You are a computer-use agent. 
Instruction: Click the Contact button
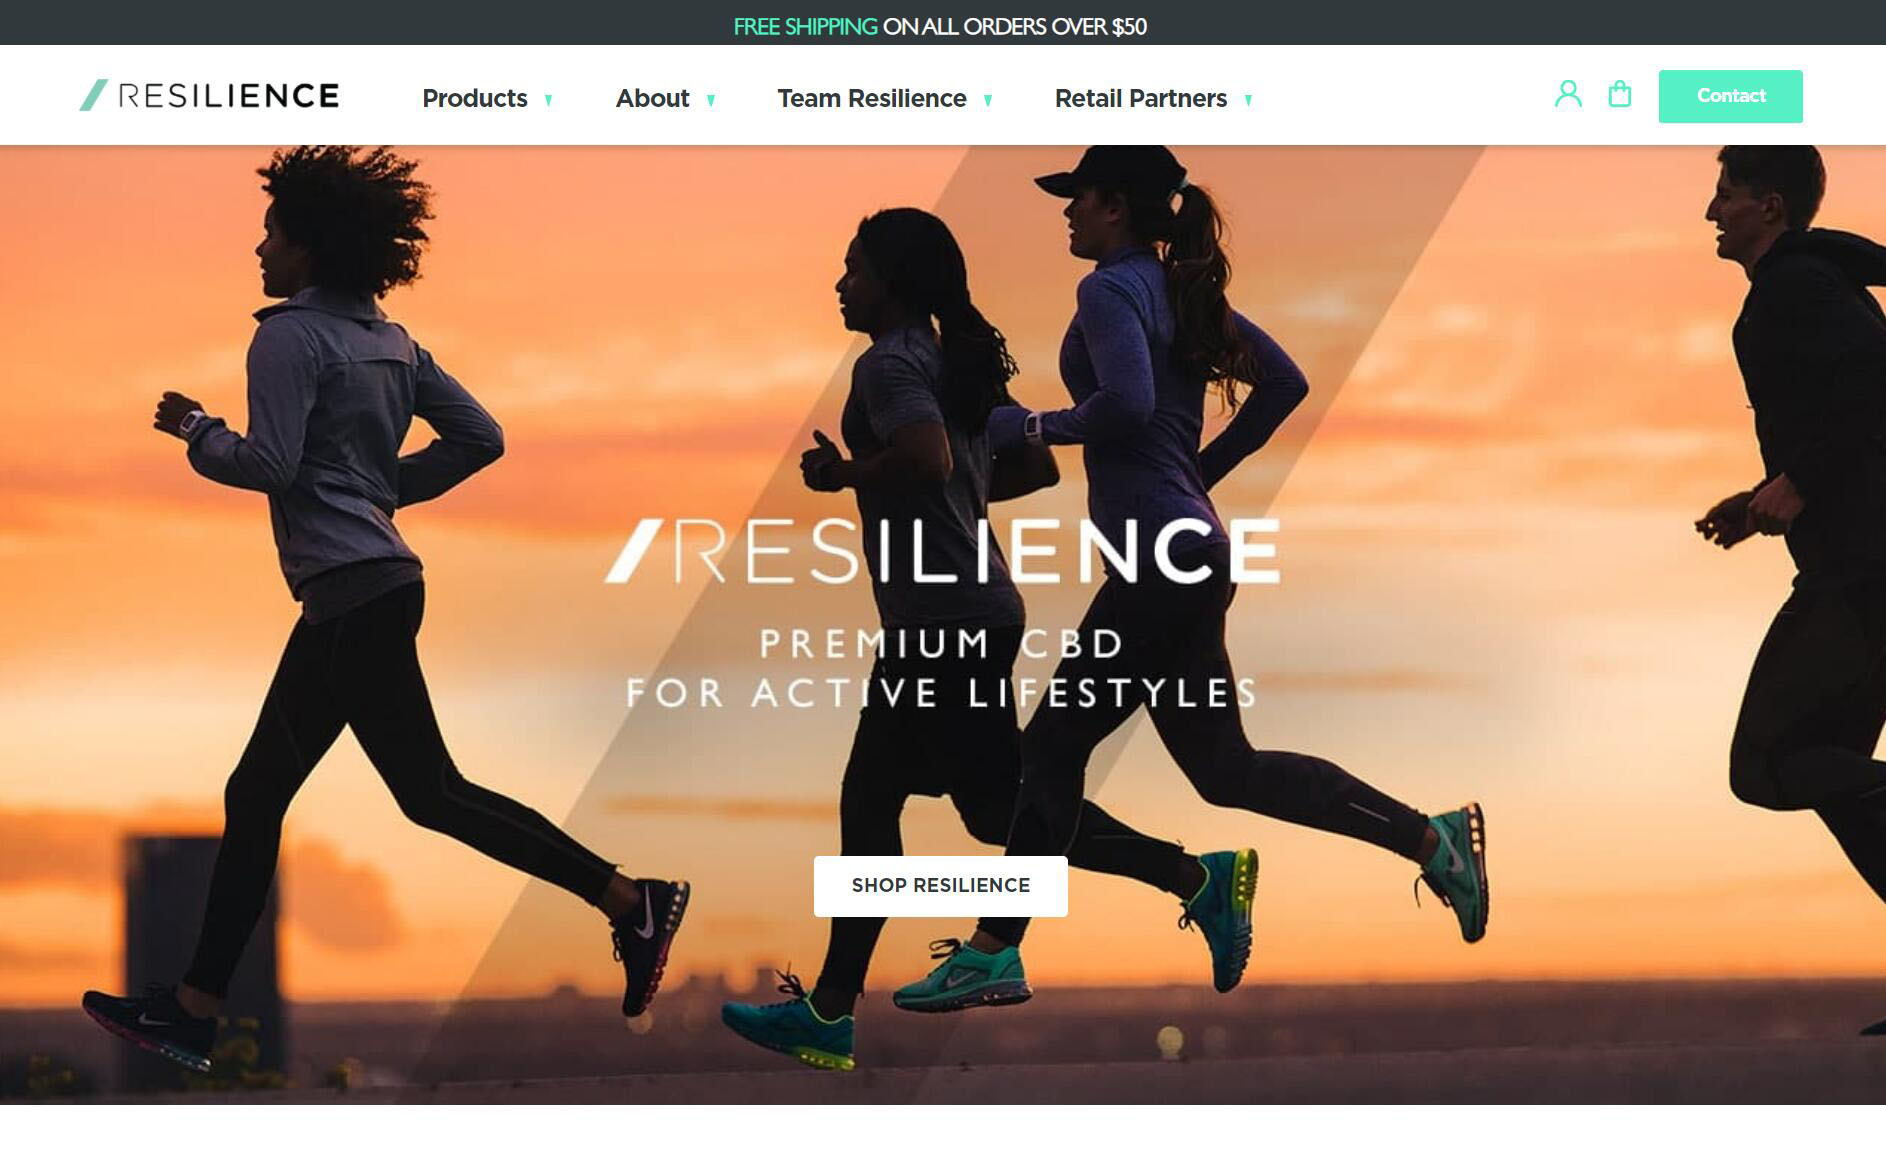(x=1731, y=96)
